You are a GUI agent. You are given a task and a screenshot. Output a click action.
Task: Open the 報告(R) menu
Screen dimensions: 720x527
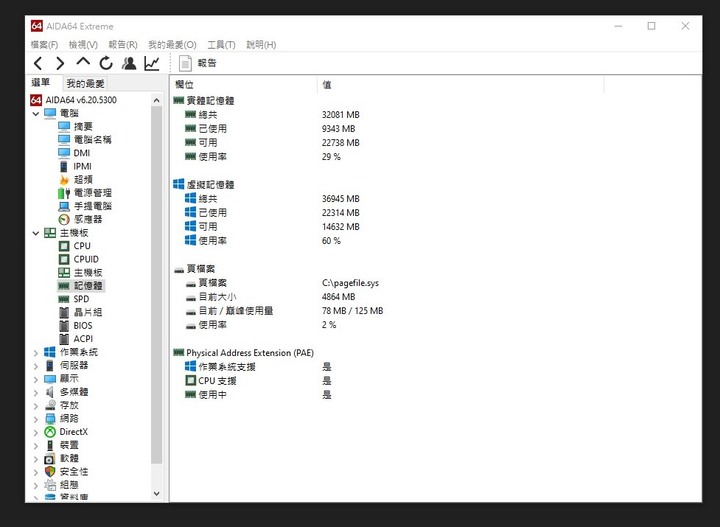pos(123,45)
